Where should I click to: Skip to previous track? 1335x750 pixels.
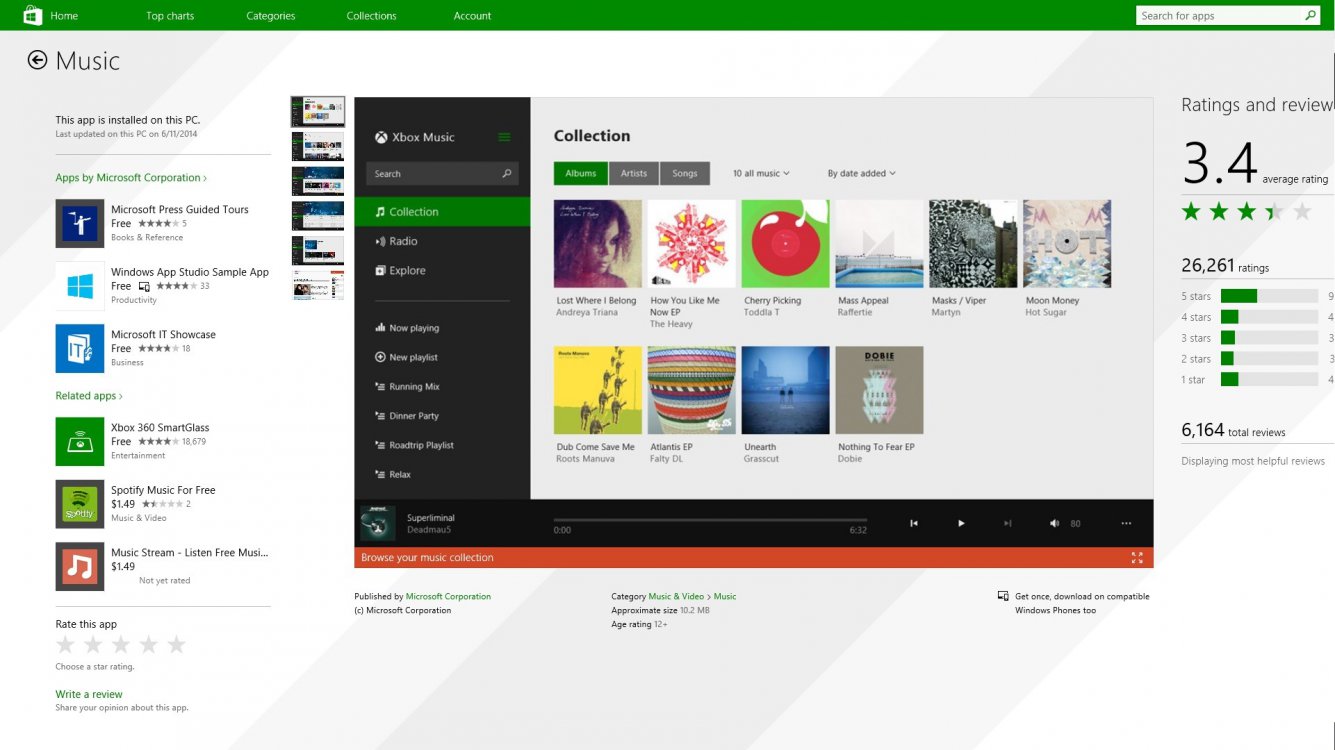tap(914, 523)
